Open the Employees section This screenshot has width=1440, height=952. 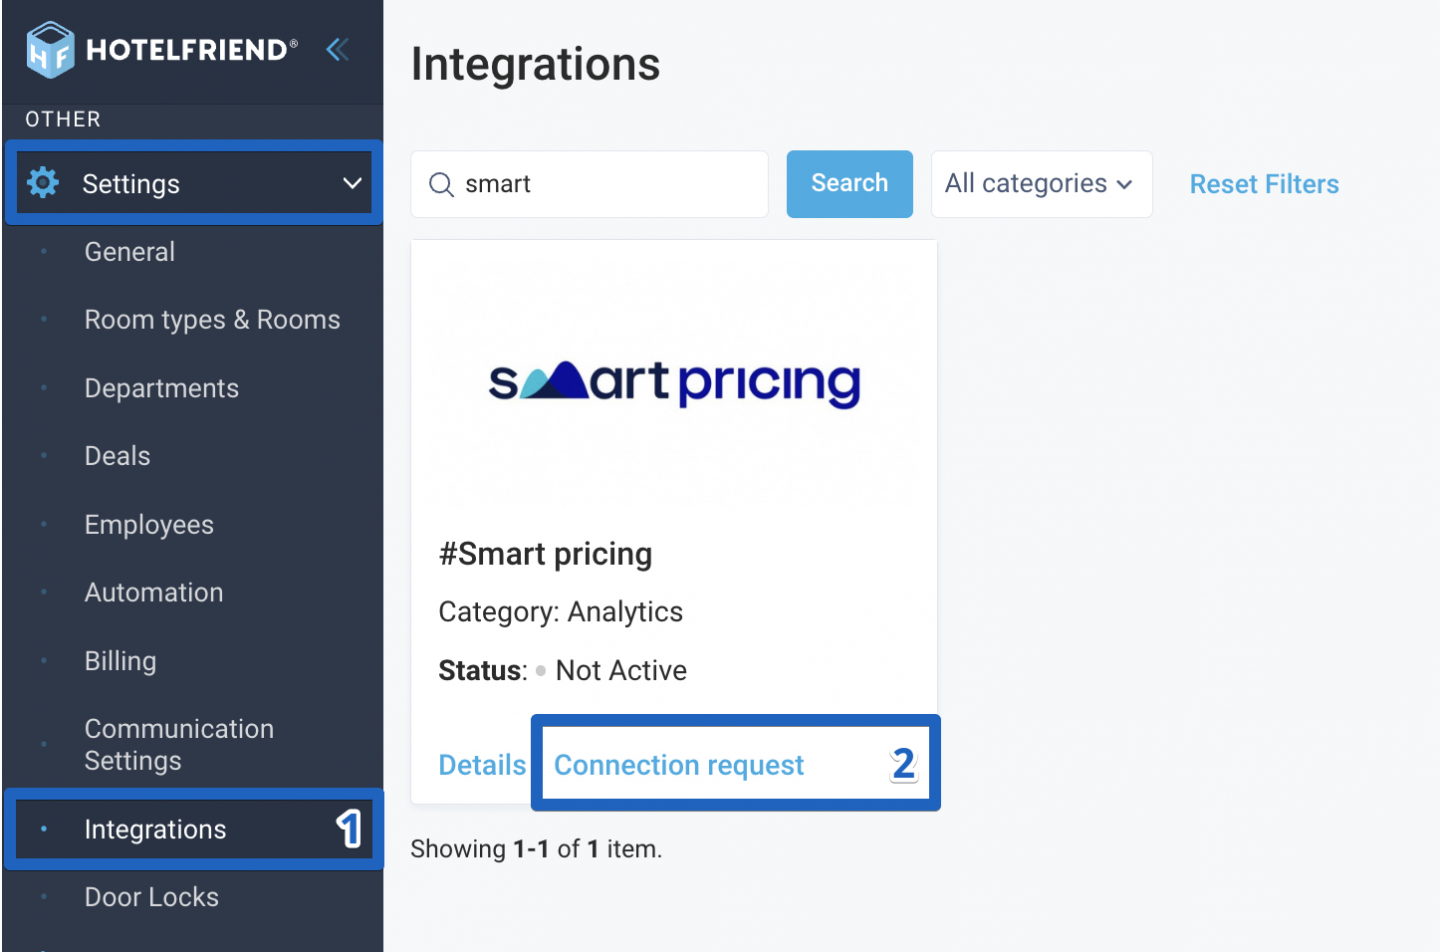pyautogui.click(x=149, y=525)
